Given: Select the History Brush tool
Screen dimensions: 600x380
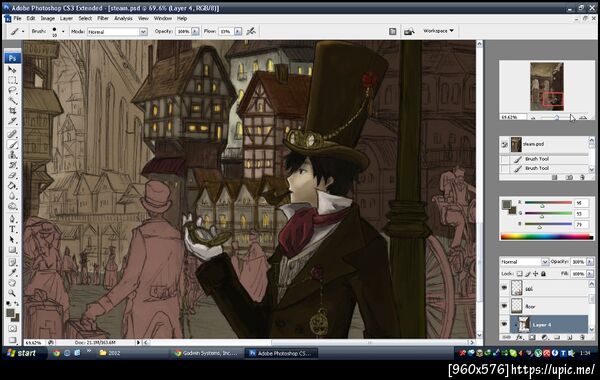Looking at the screenshot, I should (12, 165).
